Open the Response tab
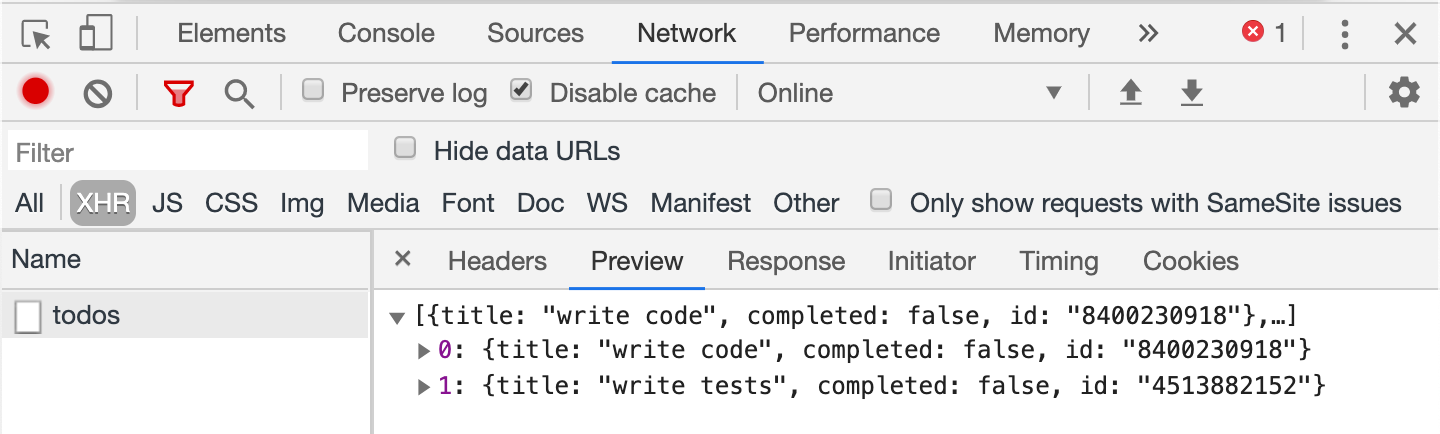This screenshot has width=1440, height=434. tap(786, 261)
